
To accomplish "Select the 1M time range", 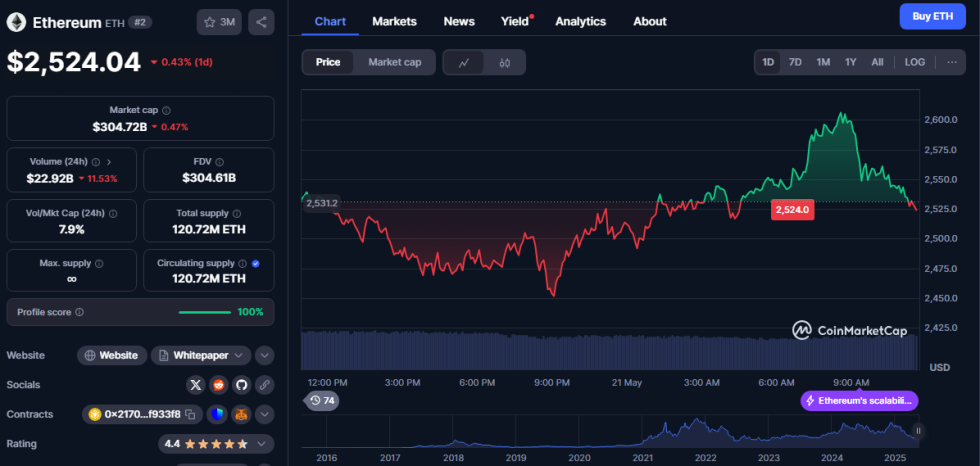I will pyautogui.click(x=823, y=62).
